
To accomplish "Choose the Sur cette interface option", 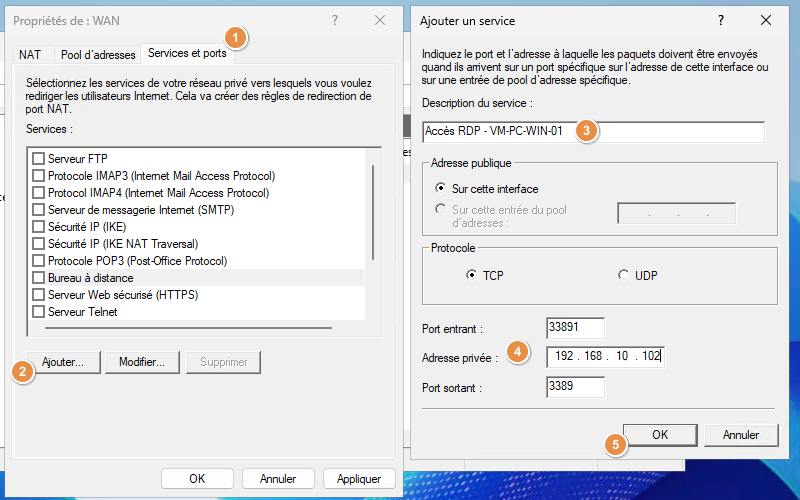I will (x=440, y=188).
